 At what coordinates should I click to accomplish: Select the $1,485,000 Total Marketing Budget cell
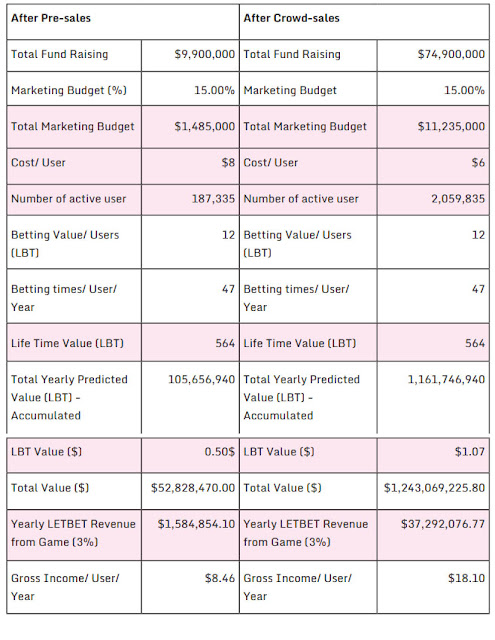[190, 127]
